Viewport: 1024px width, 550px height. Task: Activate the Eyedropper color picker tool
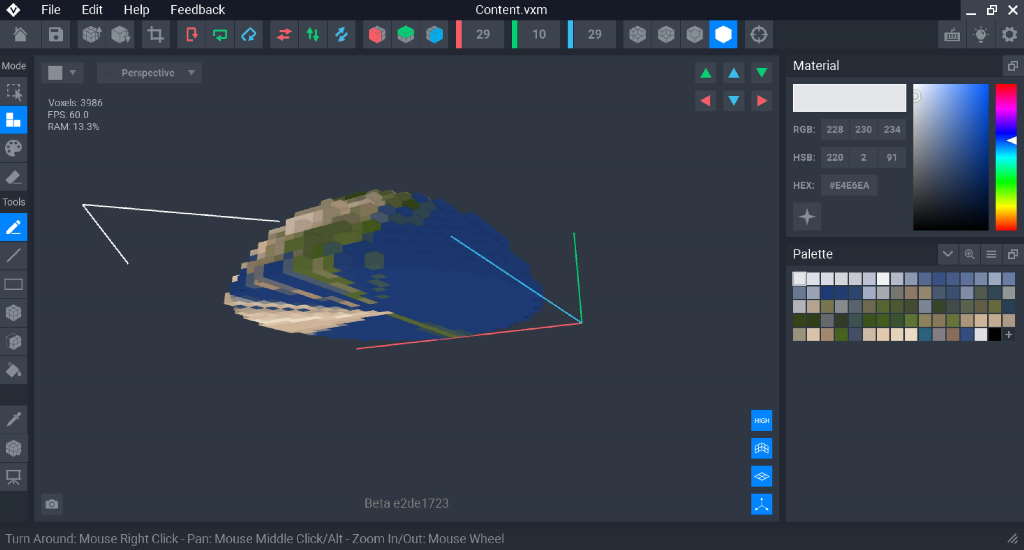click(x=14, y=418)
